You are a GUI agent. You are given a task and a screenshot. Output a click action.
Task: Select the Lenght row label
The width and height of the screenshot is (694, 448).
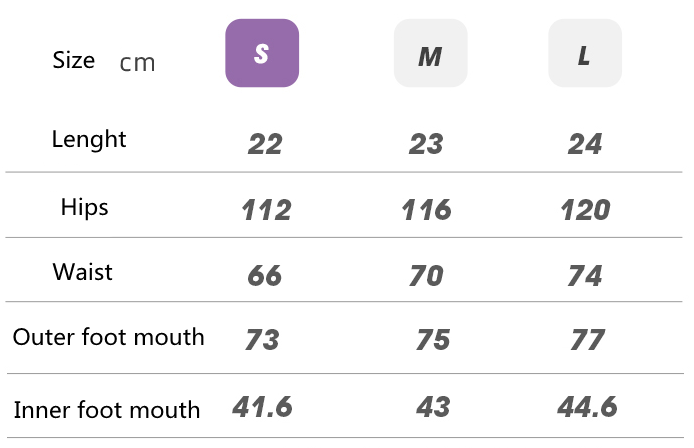(x=89, y=139)
